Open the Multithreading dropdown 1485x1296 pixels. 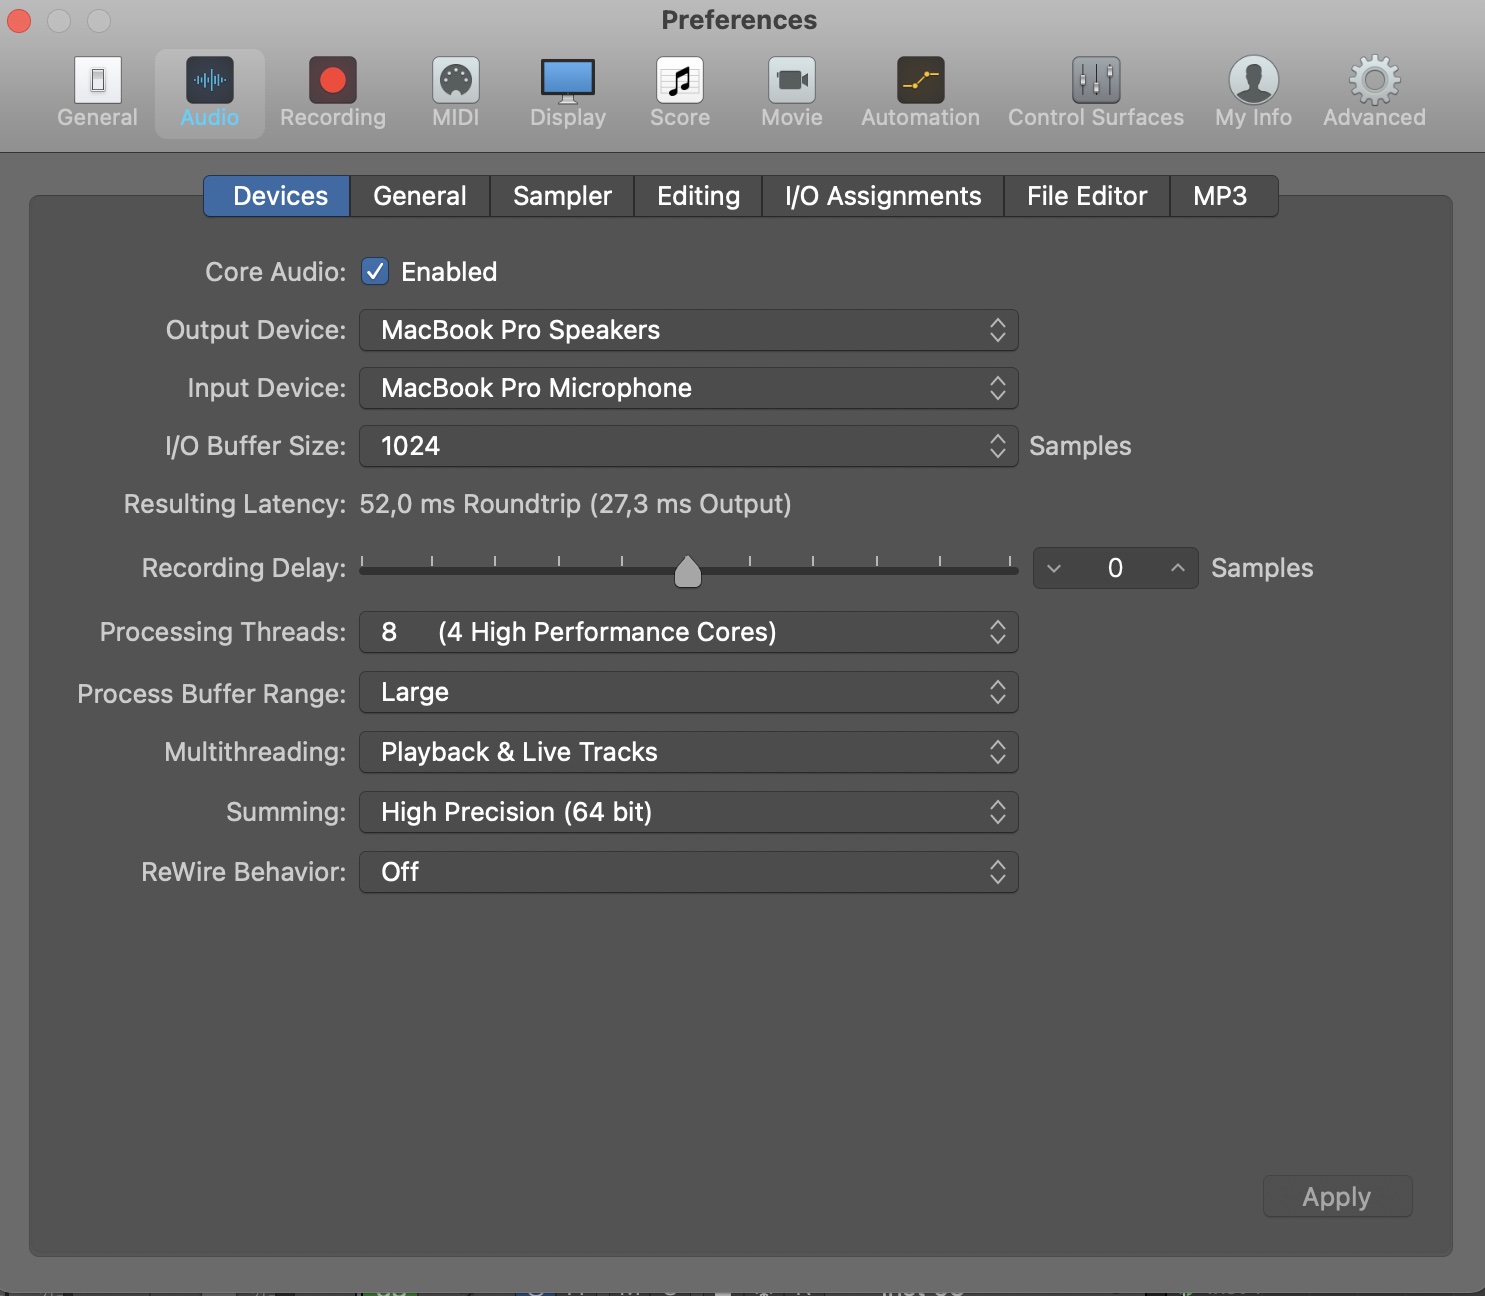pyautogui.click(x=689, y=752)
